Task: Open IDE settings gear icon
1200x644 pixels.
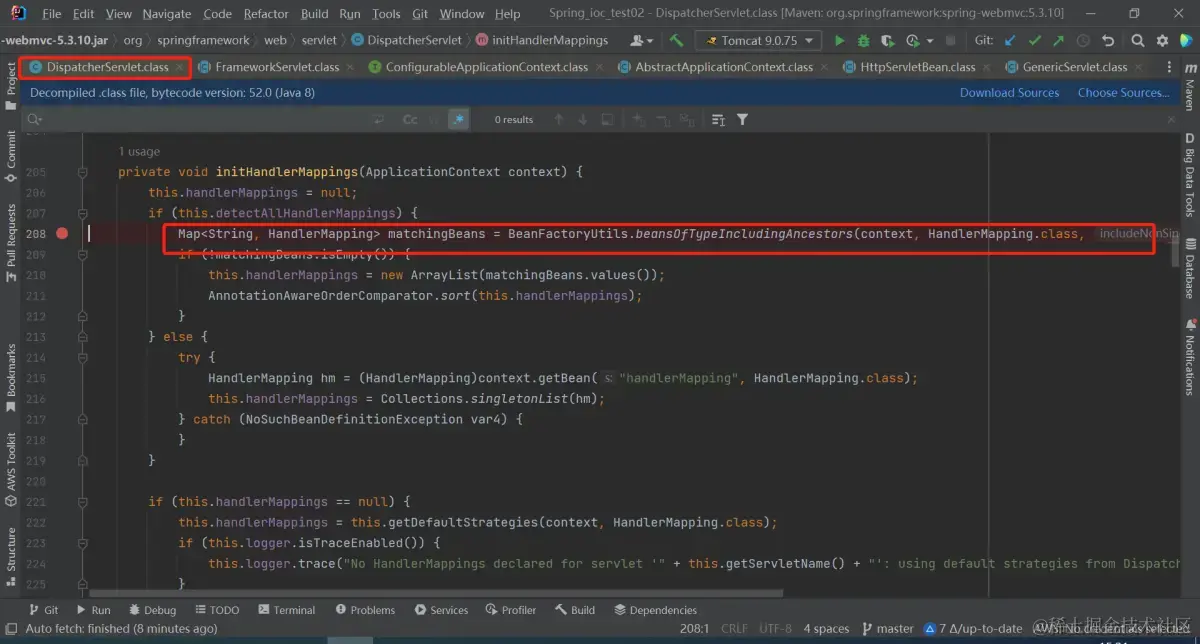Action: 1162,41
